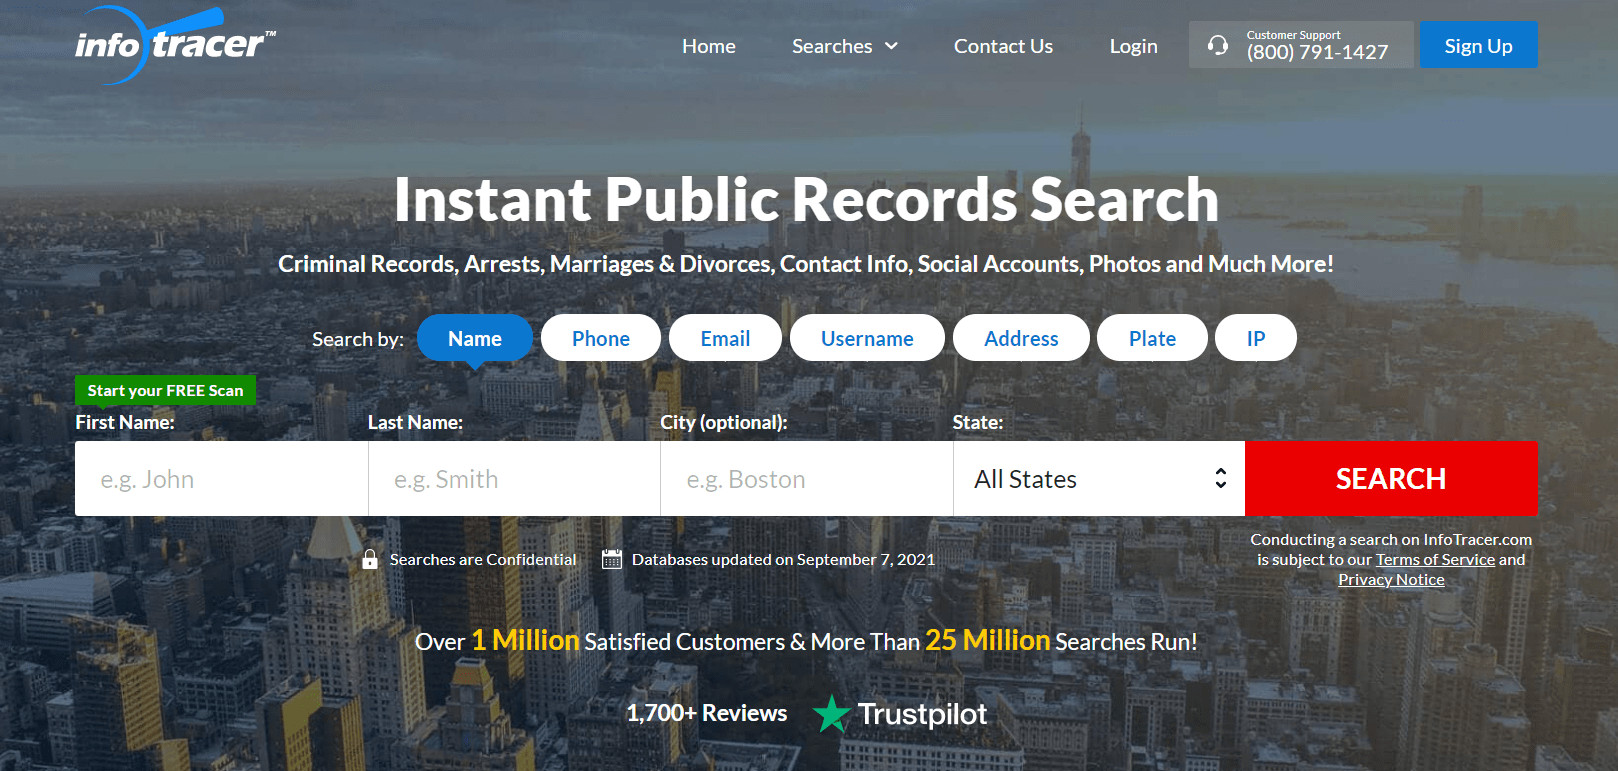Focus the Last Name field
Screen dimensions: 1618x771
[514, 479]
